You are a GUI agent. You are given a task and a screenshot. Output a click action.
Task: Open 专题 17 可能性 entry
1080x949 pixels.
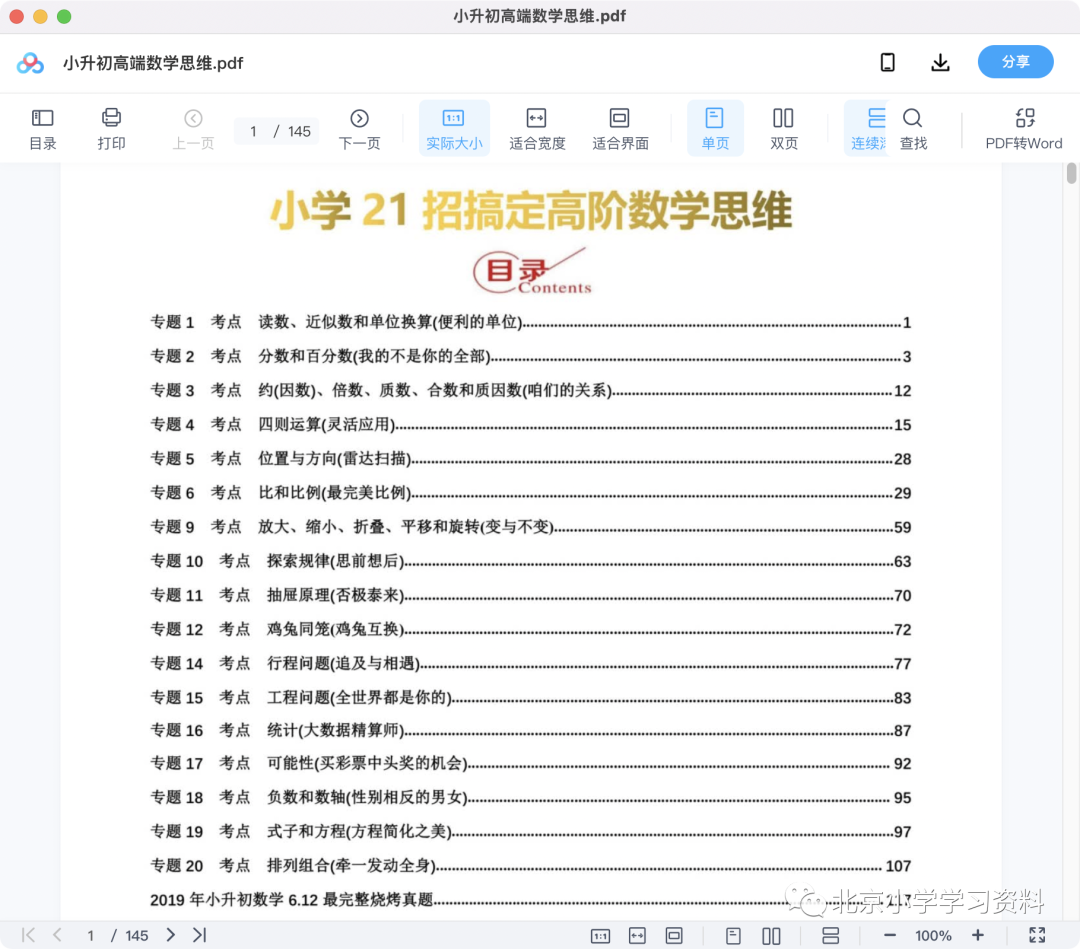530,763
